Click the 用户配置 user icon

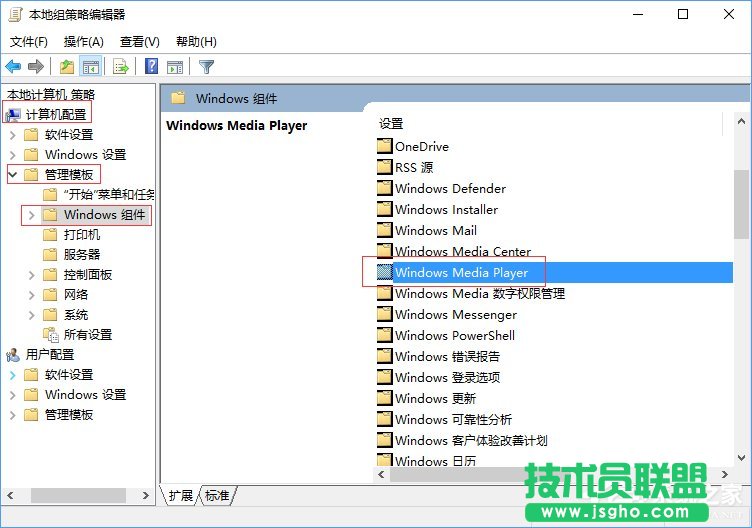pos(13,355)
